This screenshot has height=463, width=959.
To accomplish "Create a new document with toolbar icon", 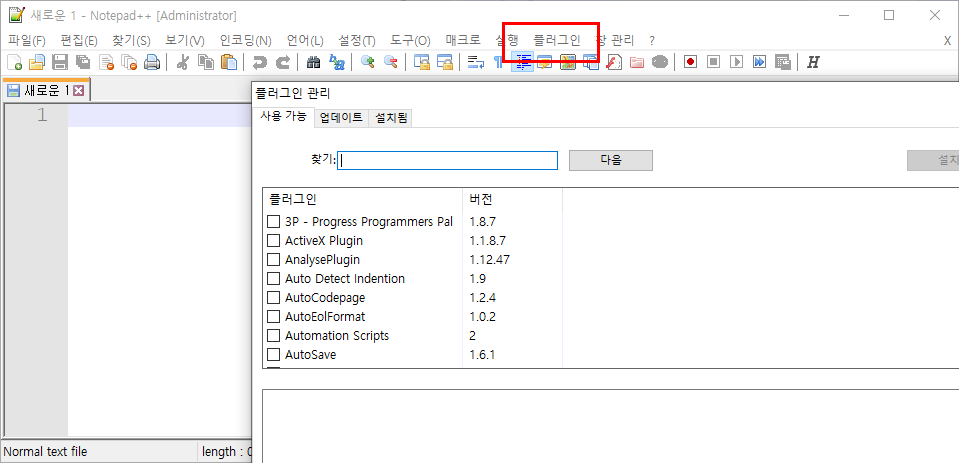I will pos(14,62).
